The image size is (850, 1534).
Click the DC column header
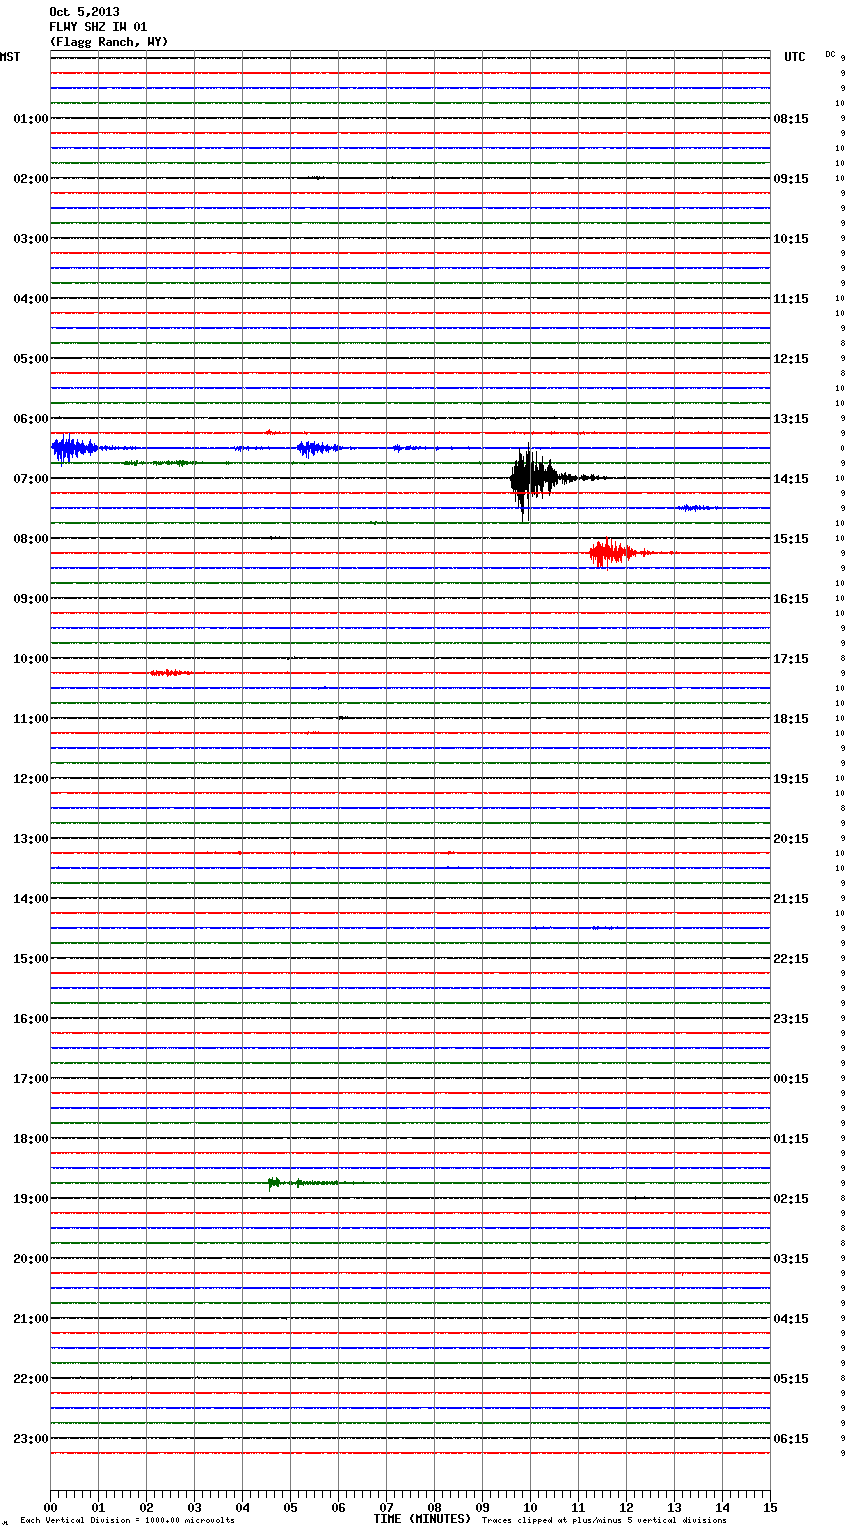830,54
